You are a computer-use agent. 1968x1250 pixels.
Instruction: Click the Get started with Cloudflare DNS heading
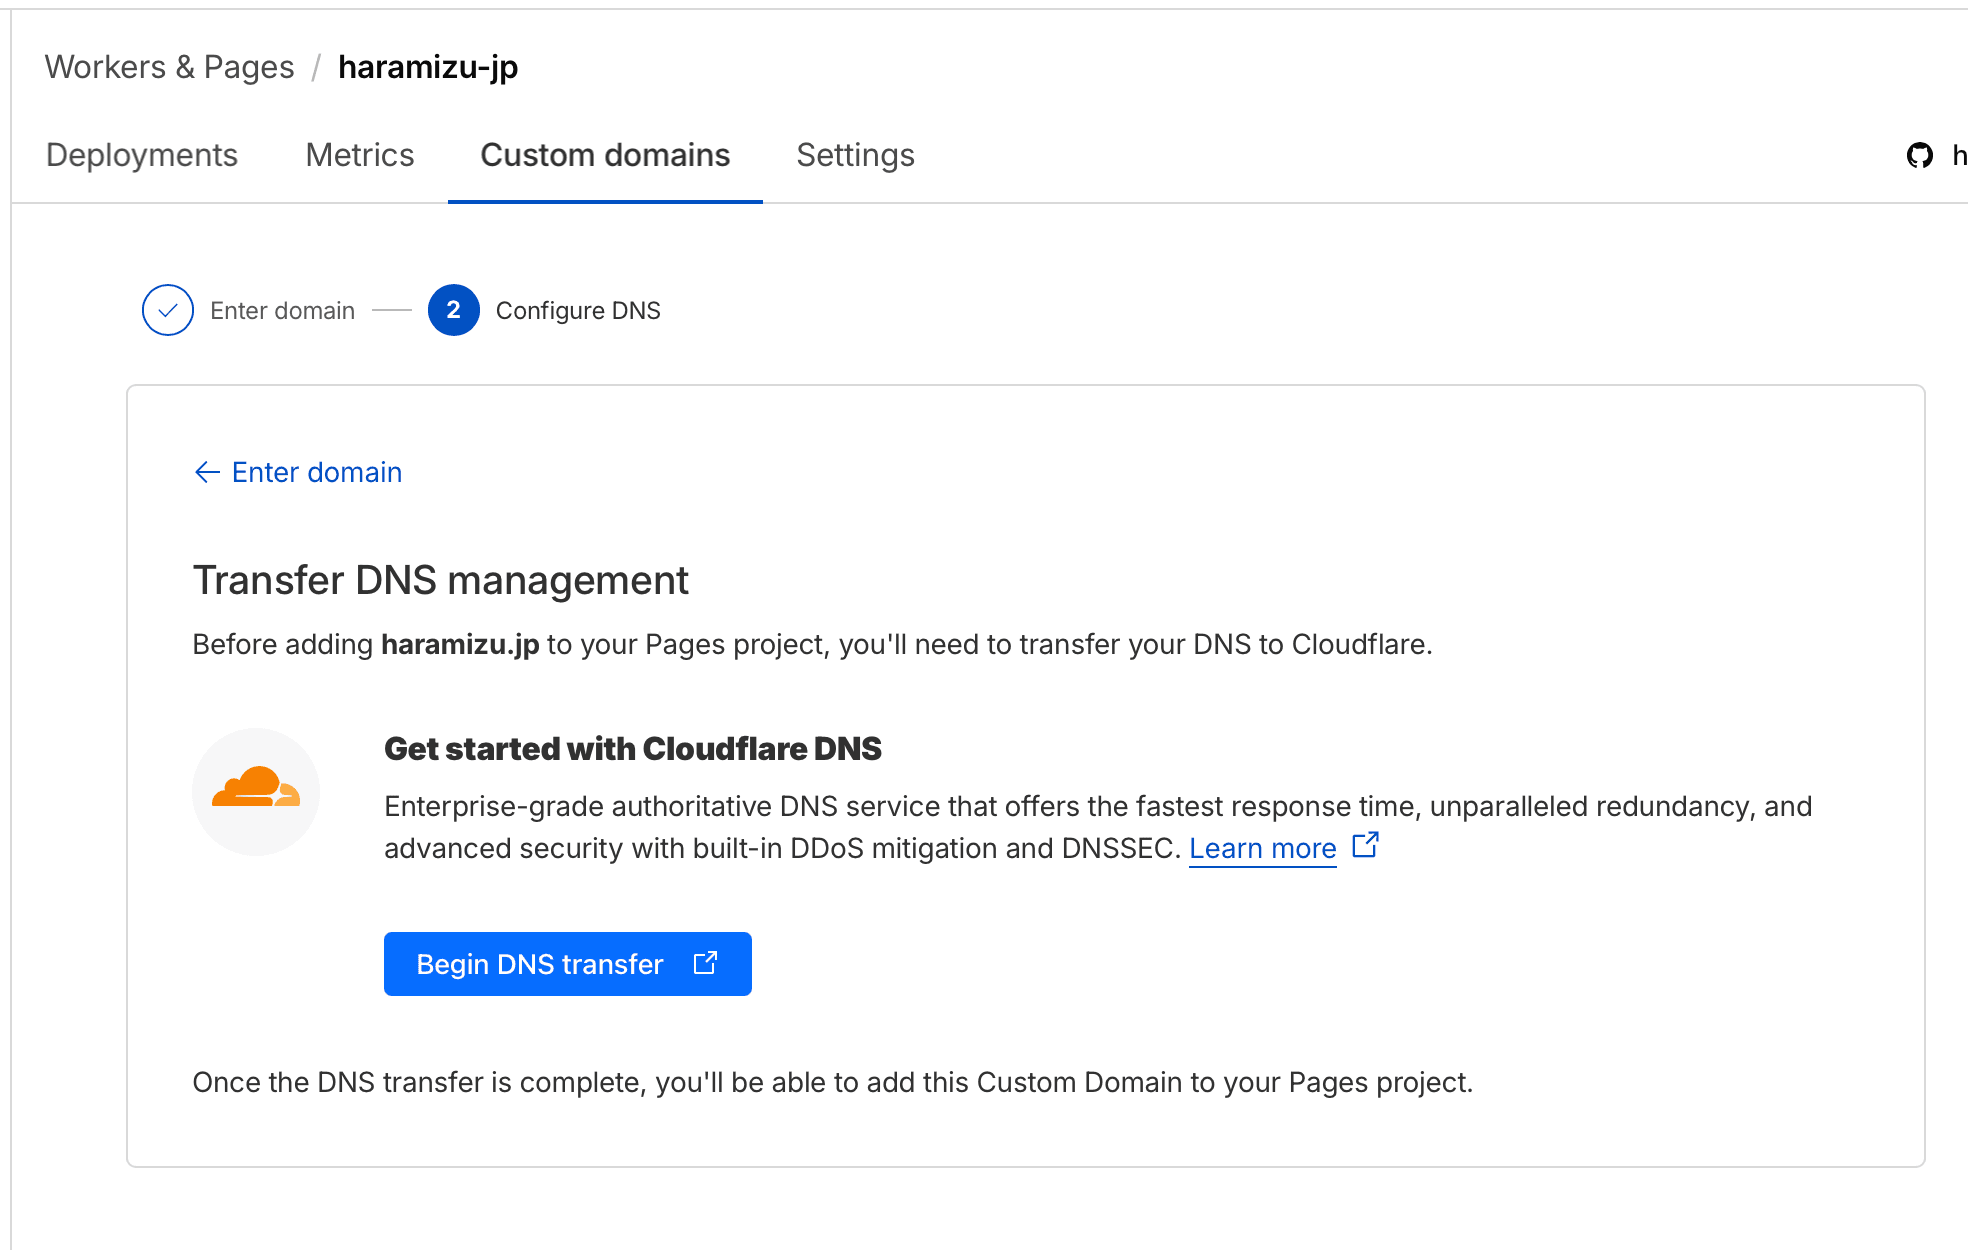[632, 749]
